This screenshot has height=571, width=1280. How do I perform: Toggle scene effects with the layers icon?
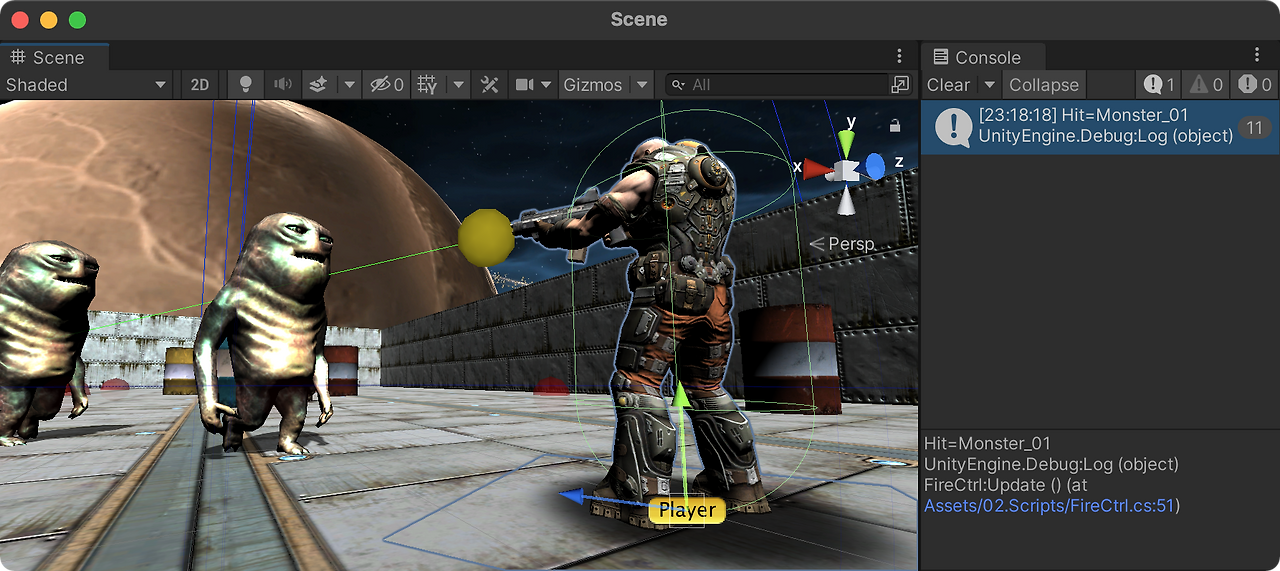(318, 85)
